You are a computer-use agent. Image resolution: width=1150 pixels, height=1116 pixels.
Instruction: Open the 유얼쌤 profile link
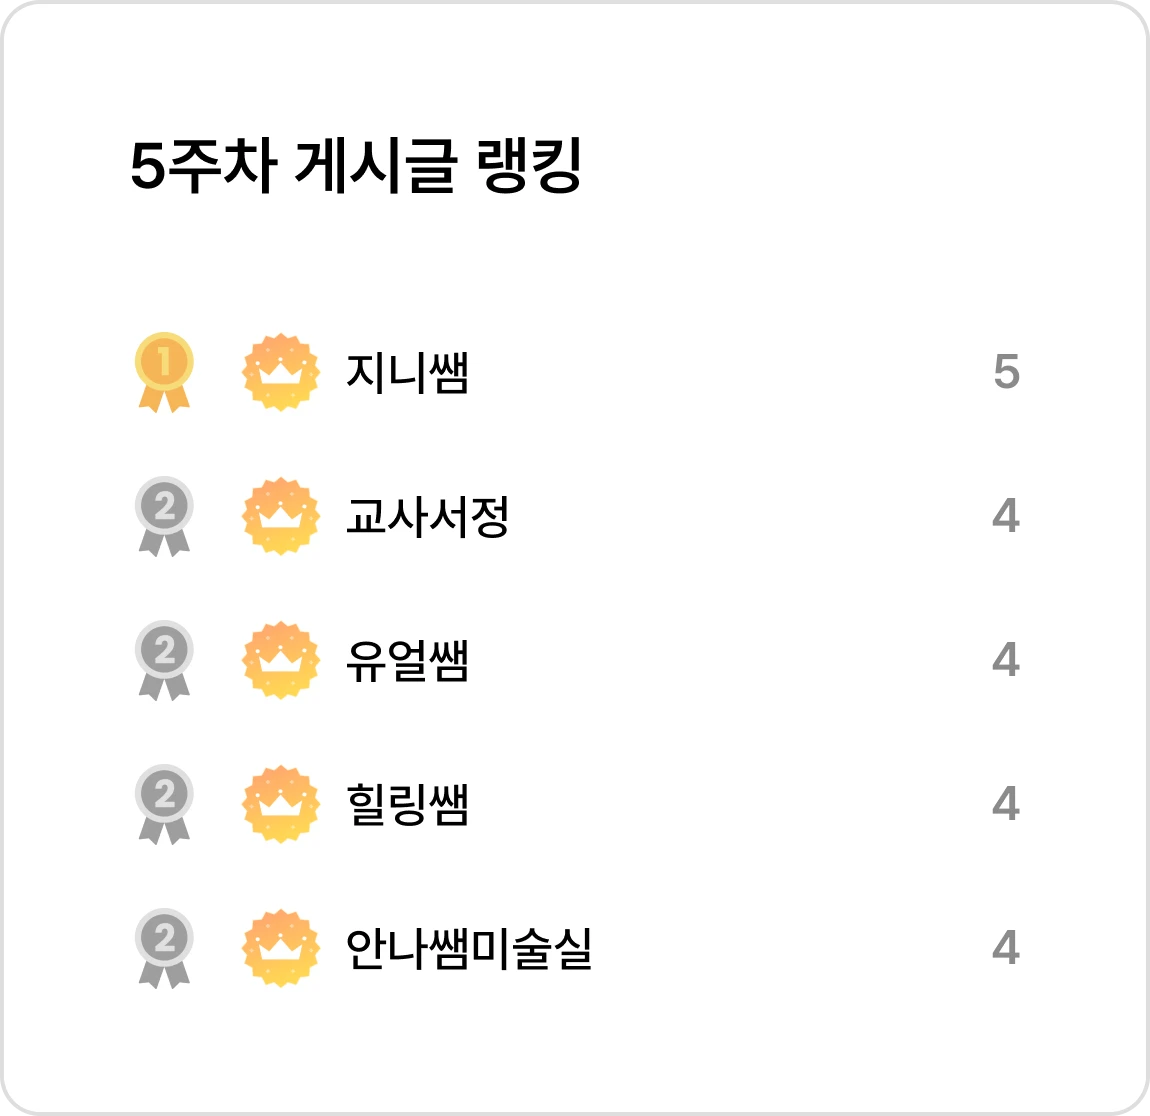[407, 660]
